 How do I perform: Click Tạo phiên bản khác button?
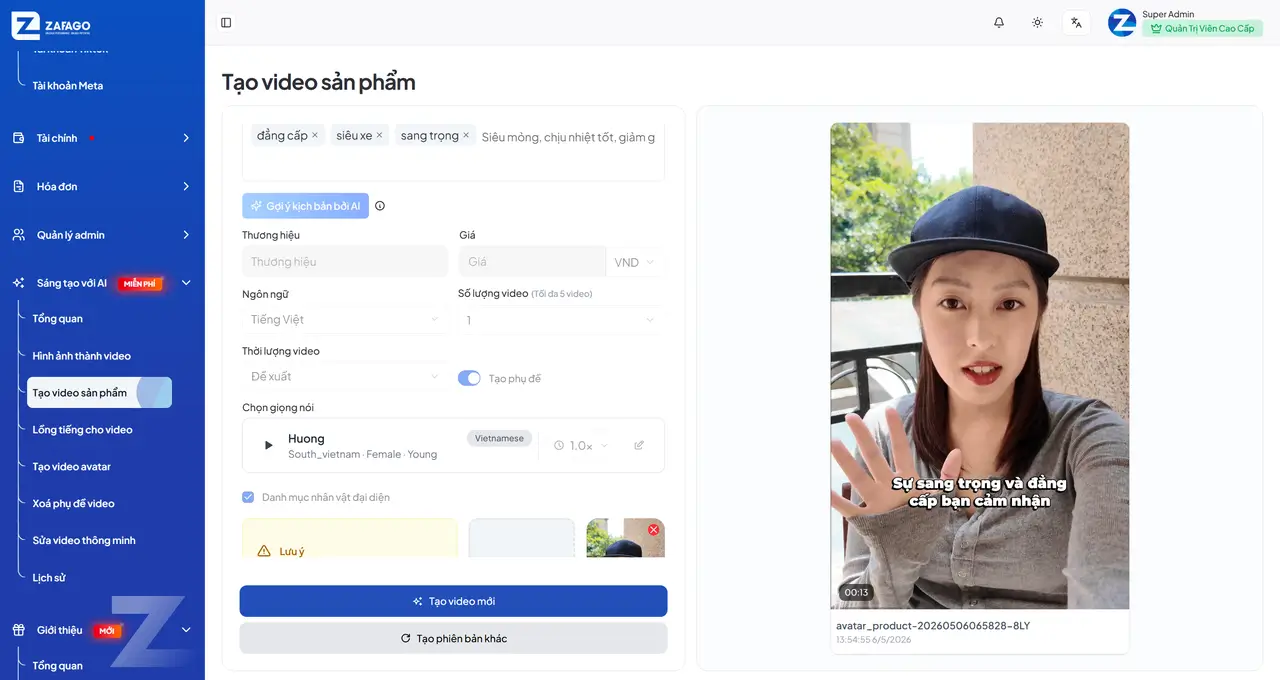[453, 638]
